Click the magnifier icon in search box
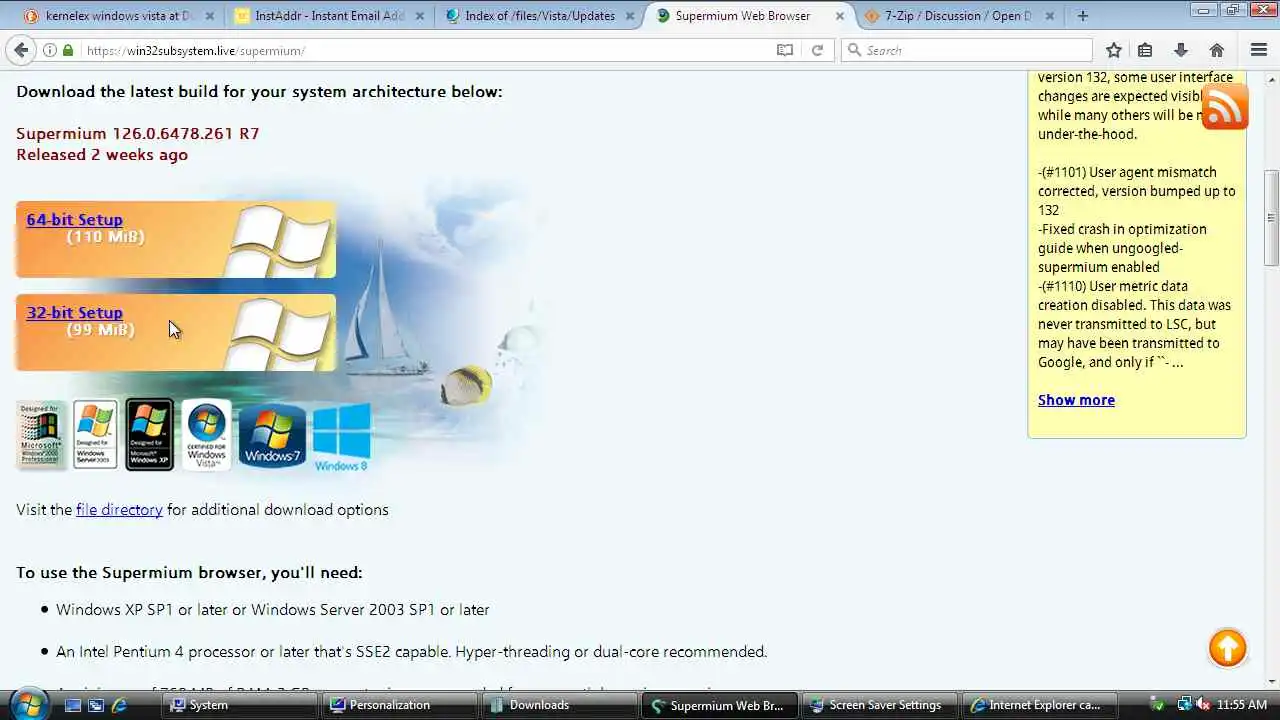1280x720 pixels. pos(854,50)
